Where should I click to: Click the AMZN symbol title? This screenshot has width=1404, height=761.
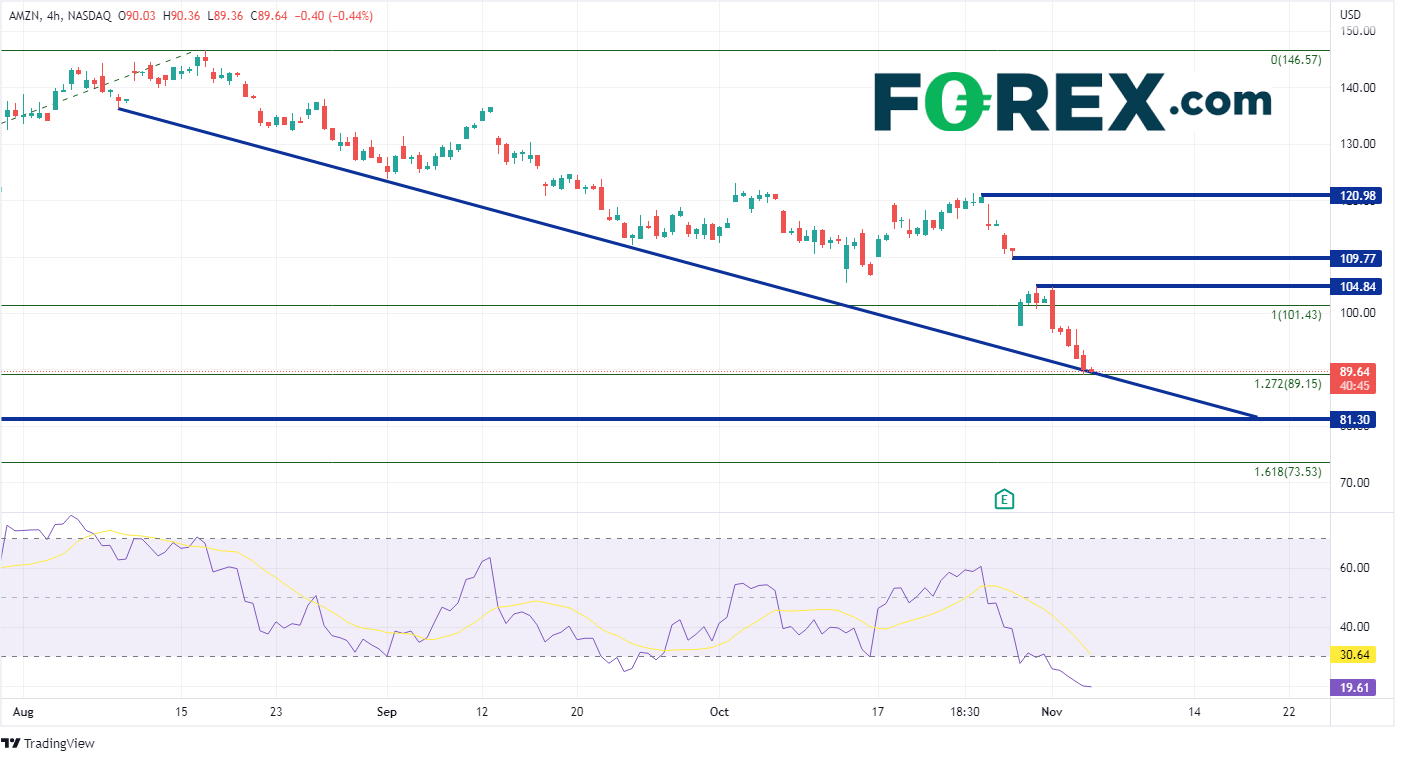pos(26,15)
